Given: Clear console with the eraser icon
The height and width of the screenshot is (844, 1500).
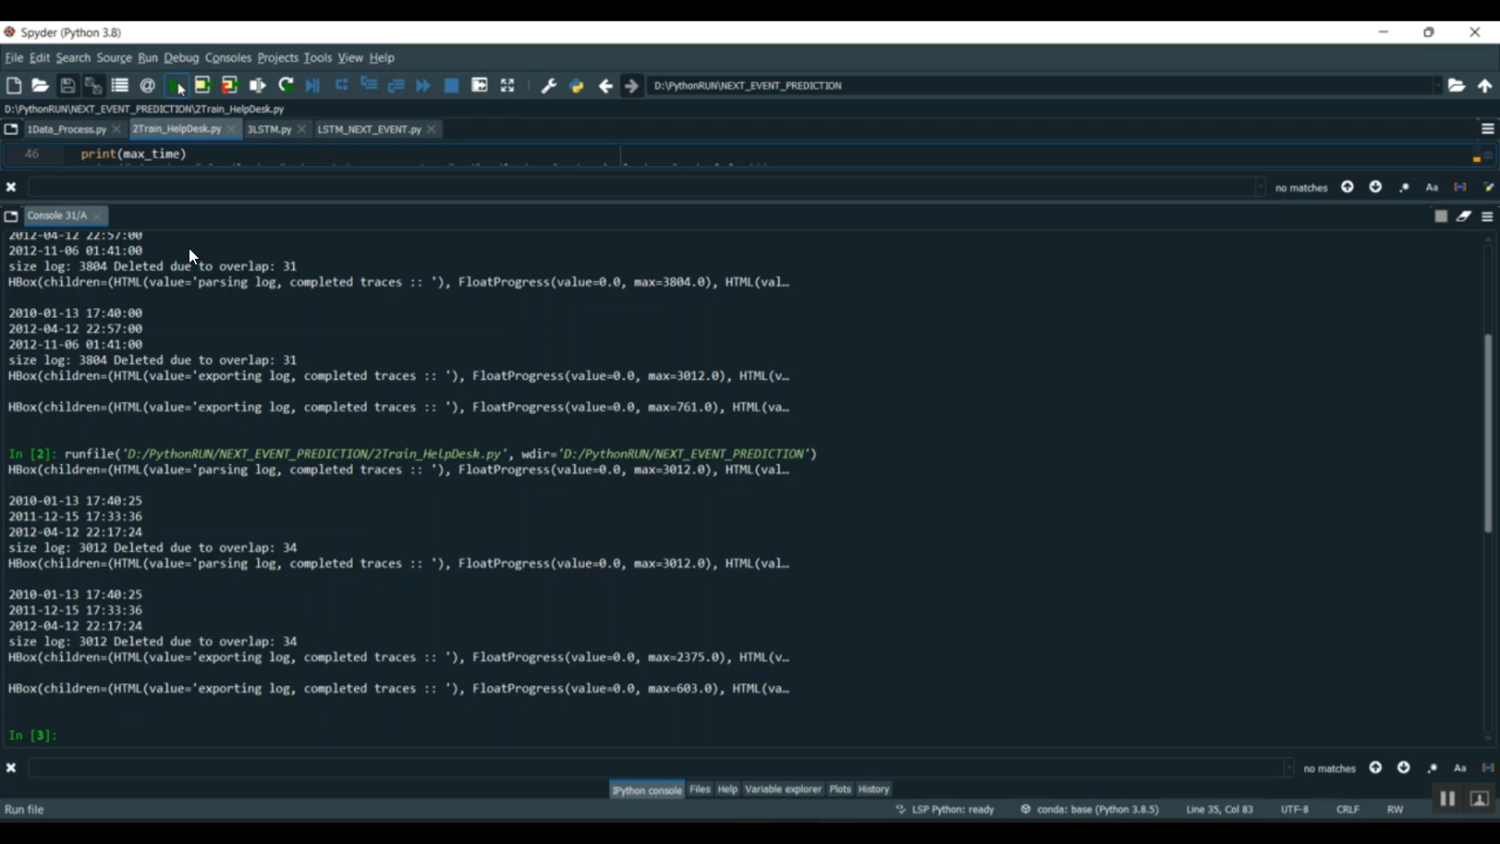Looking at the screenshot, I should 1463,216.
